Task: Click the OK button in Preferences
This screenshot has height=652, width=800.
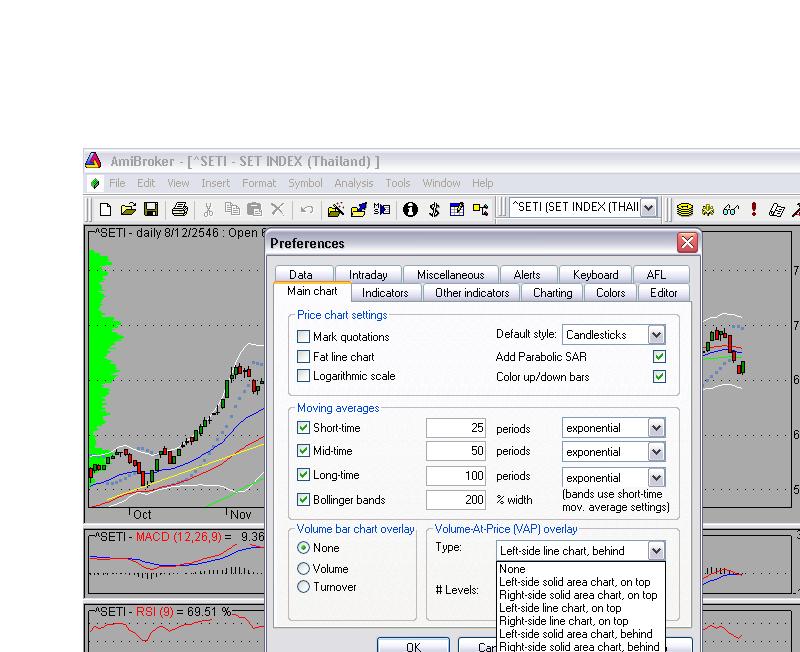Action: (413, 645)
